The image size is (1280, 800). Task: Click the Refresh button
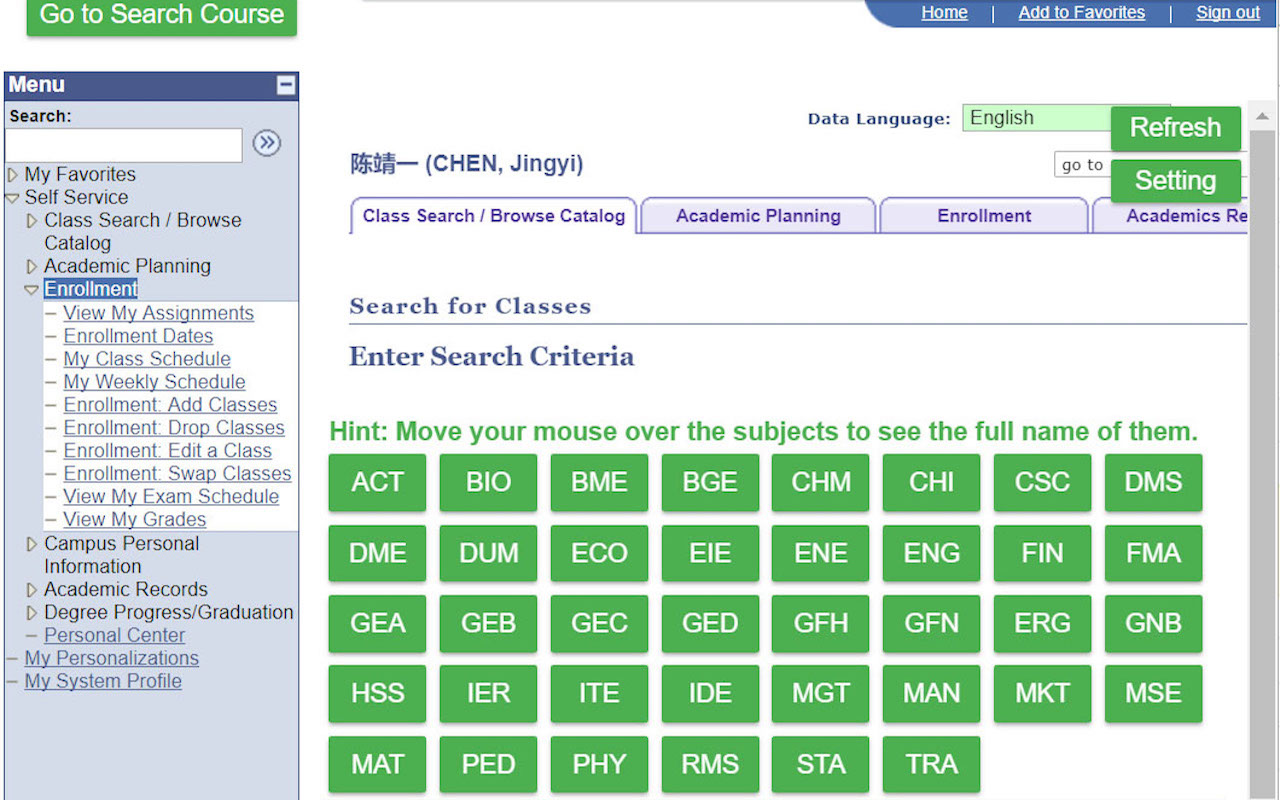pyautogui.click(x=1175, y=128)
